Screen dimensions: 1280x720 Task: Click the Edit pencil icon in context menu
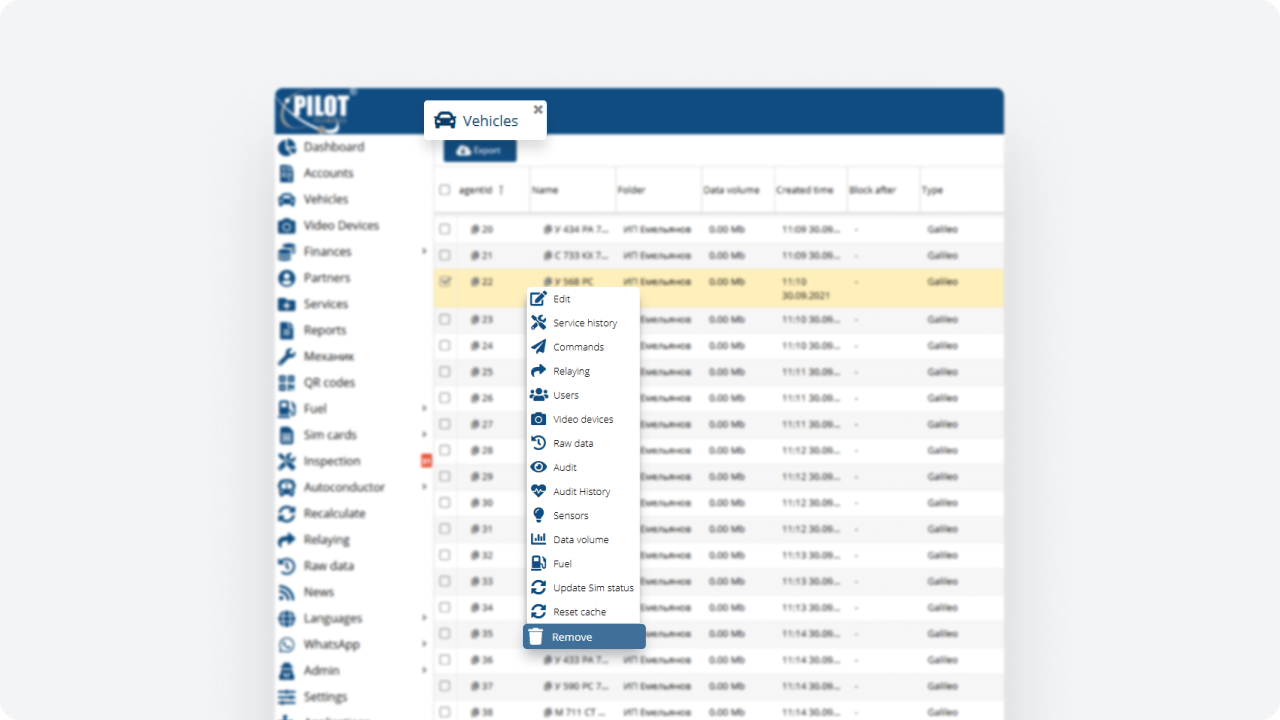[538, 299]
